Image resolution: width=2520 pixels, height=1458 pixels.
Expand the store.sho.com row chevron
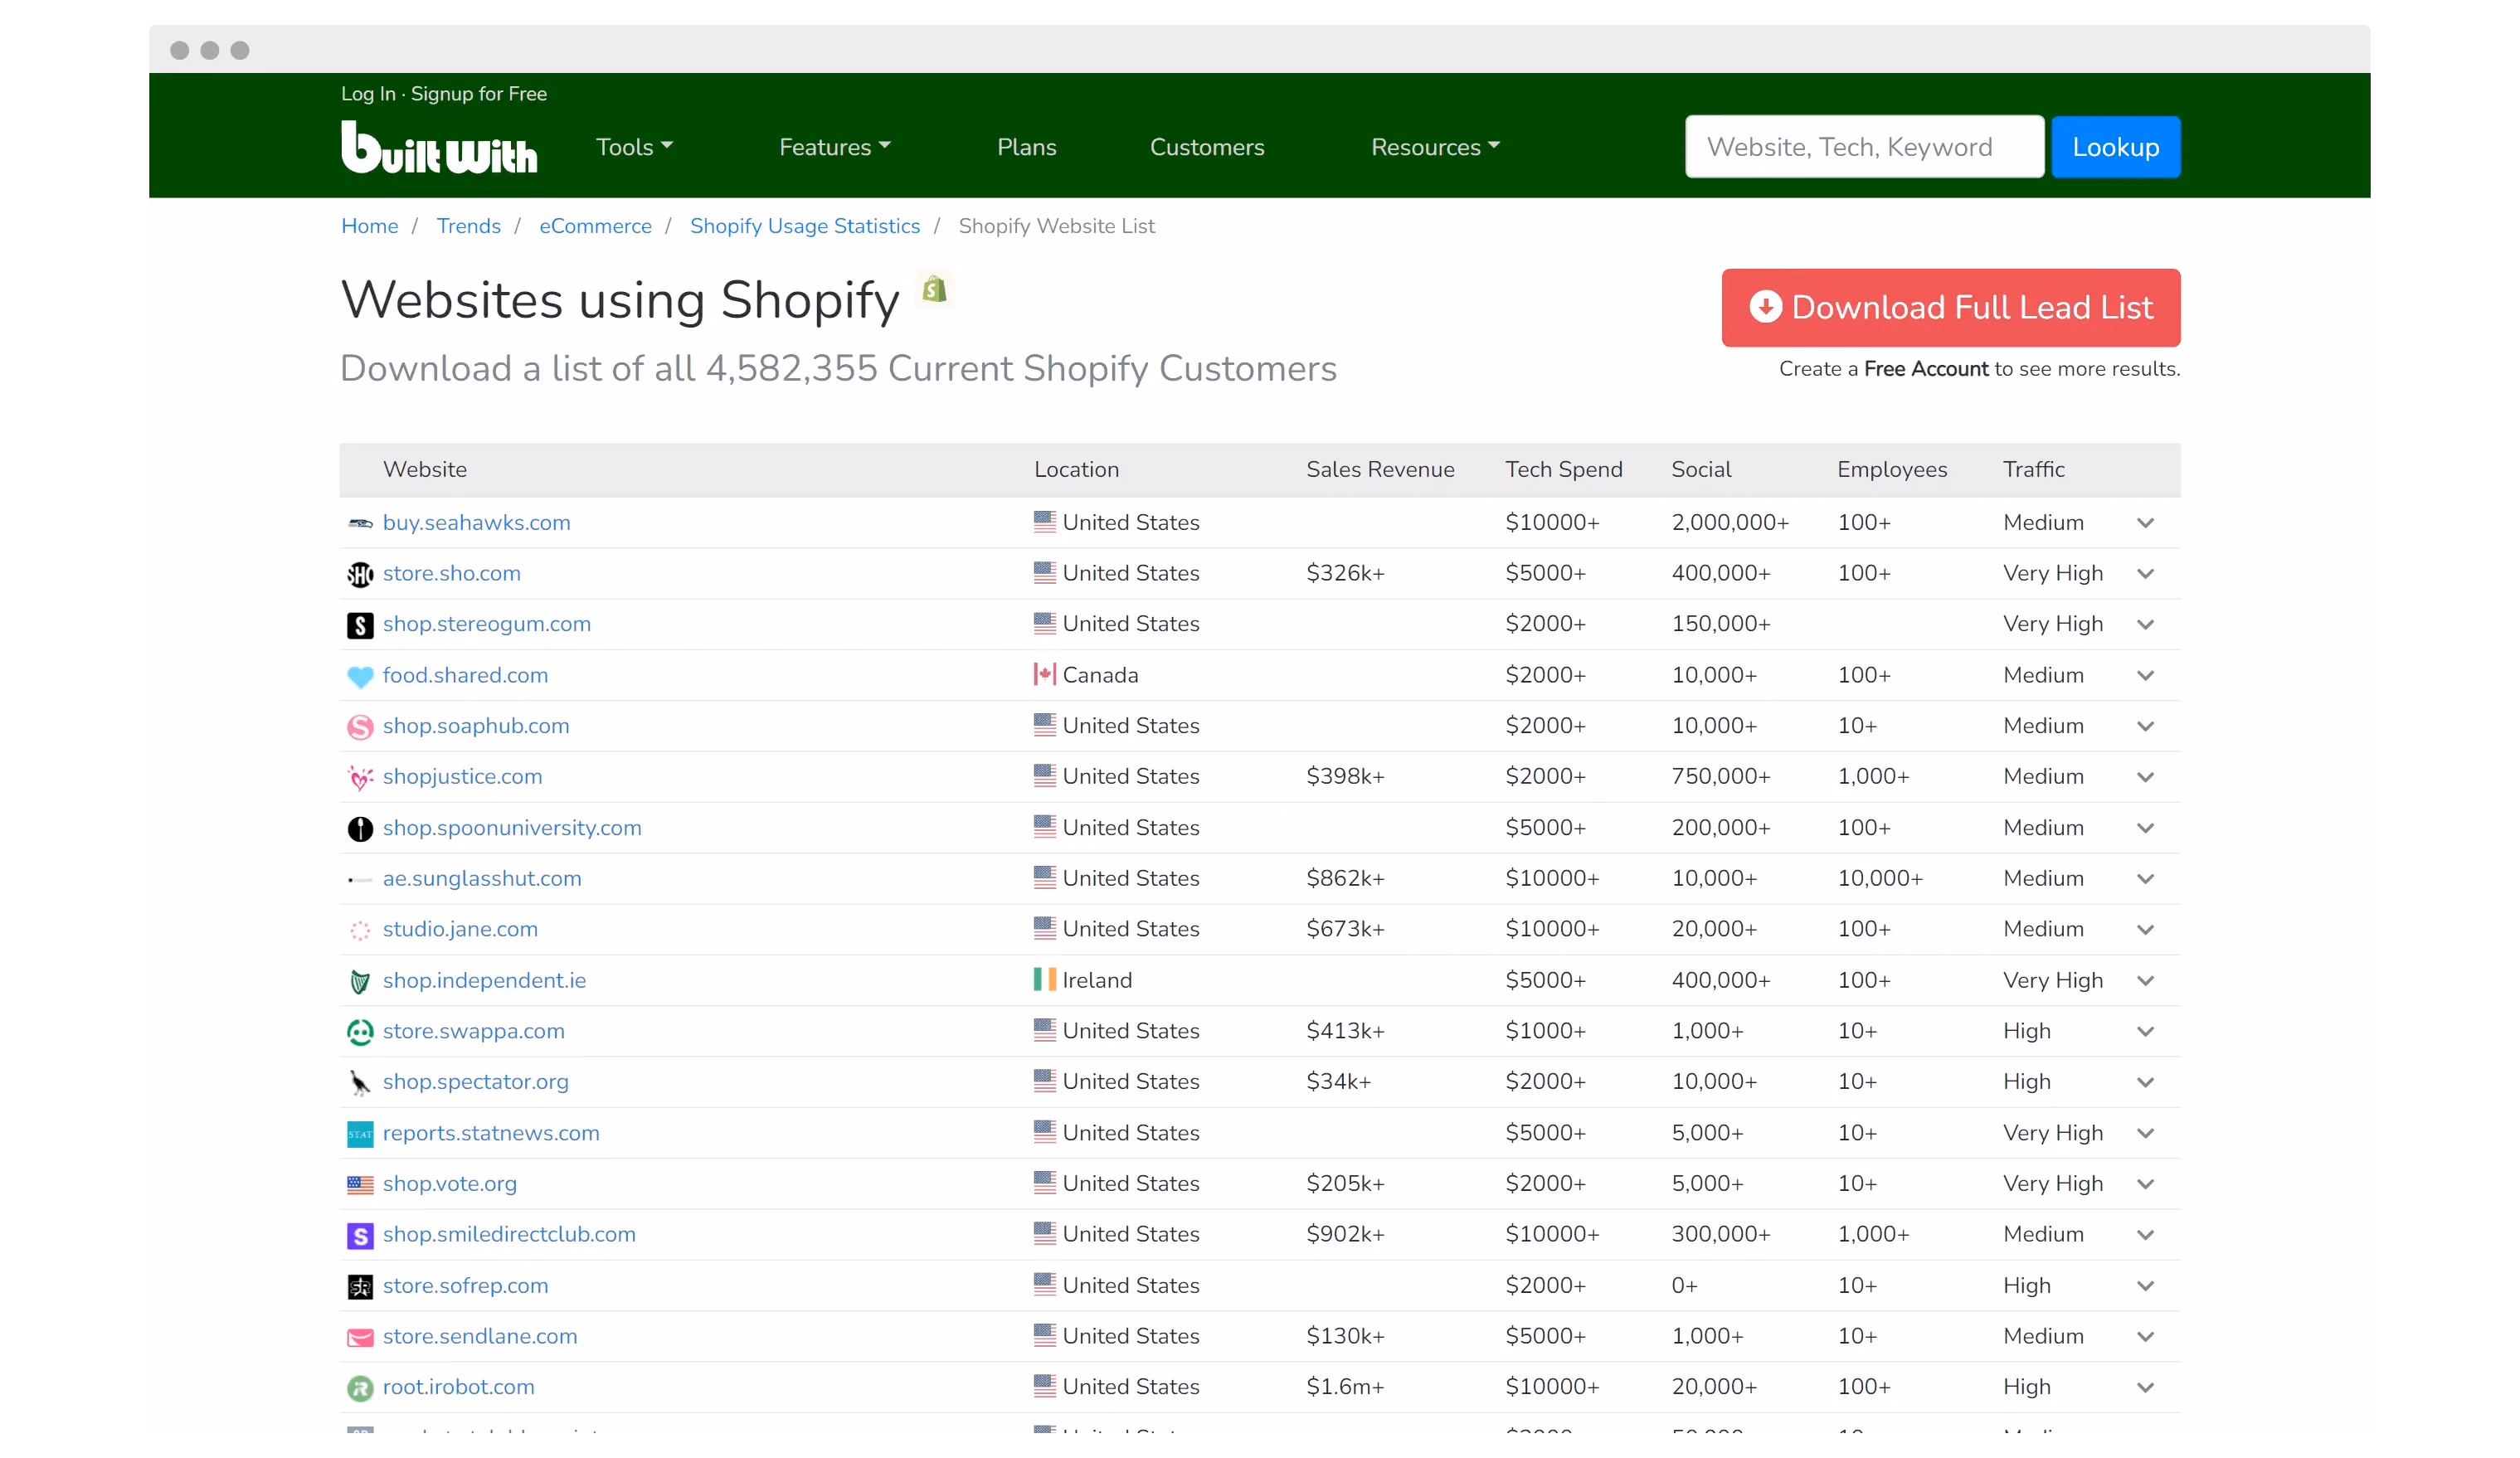click(2145, 574)
